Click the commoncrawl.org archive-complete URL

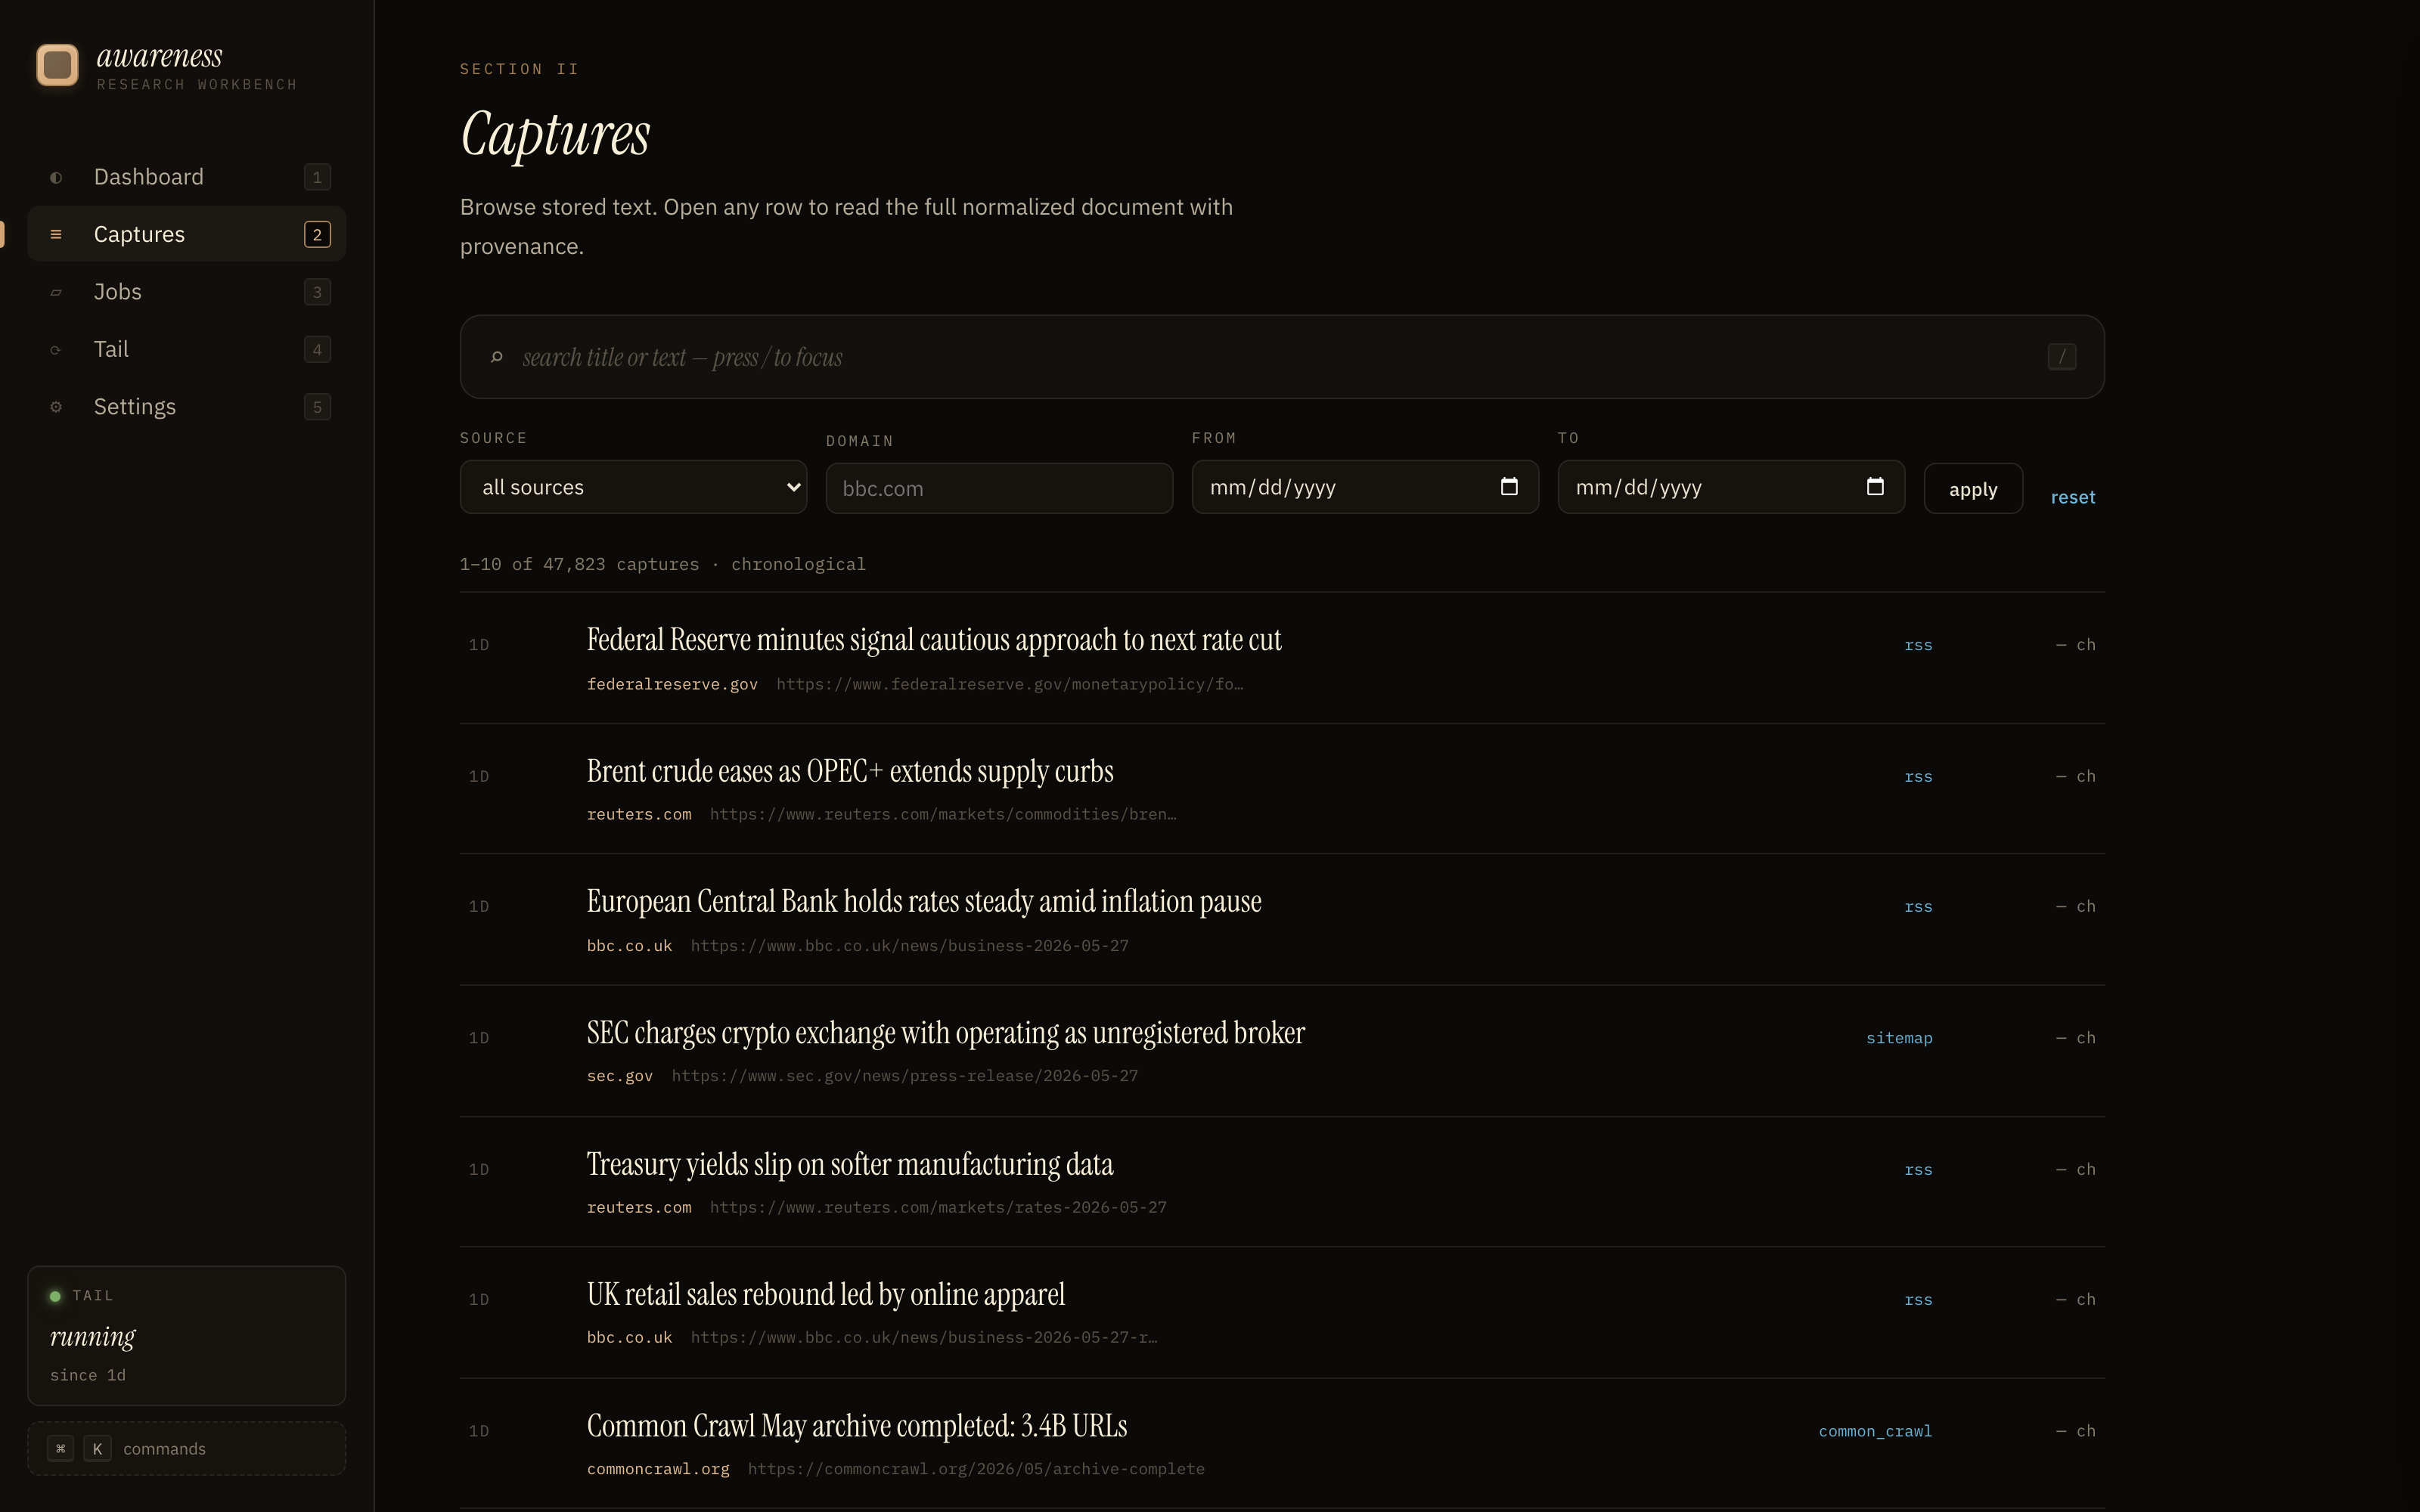pyautogui.click(x=976, y=1469)
